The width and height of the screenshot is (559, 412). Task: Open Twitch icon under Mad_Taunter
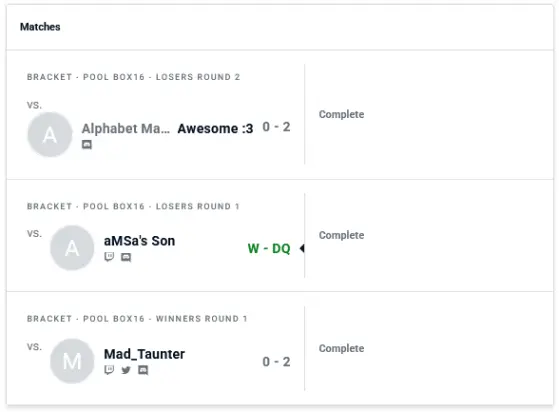(x=109, y=370)
